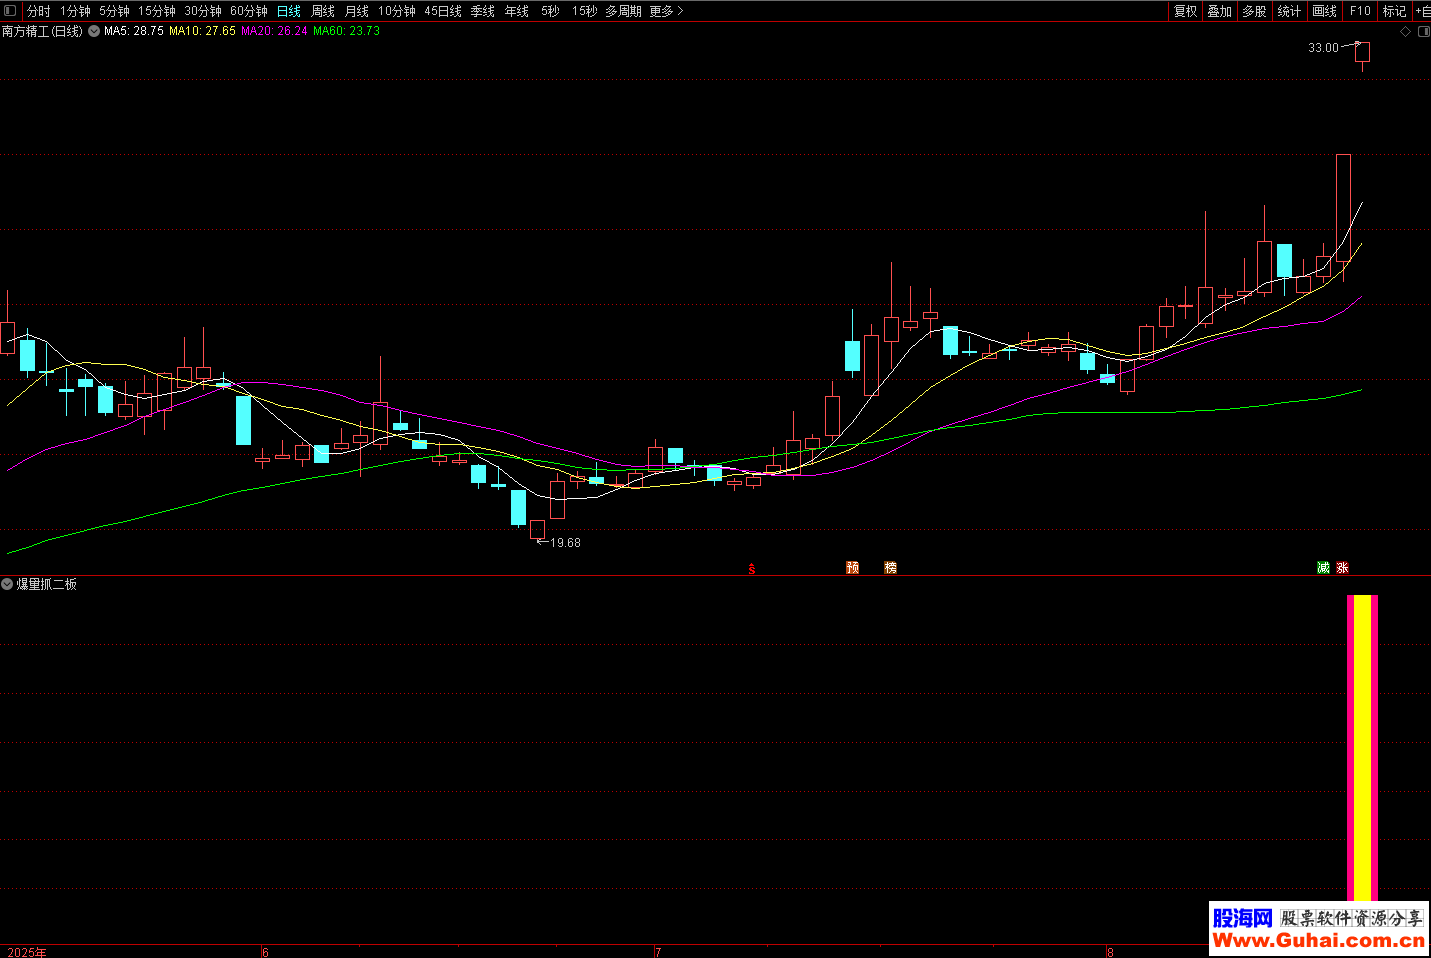The height and width of the screenshot is (958, 1431).
Task: Toggle the right side panel icon
Action: pos(1423,32)
